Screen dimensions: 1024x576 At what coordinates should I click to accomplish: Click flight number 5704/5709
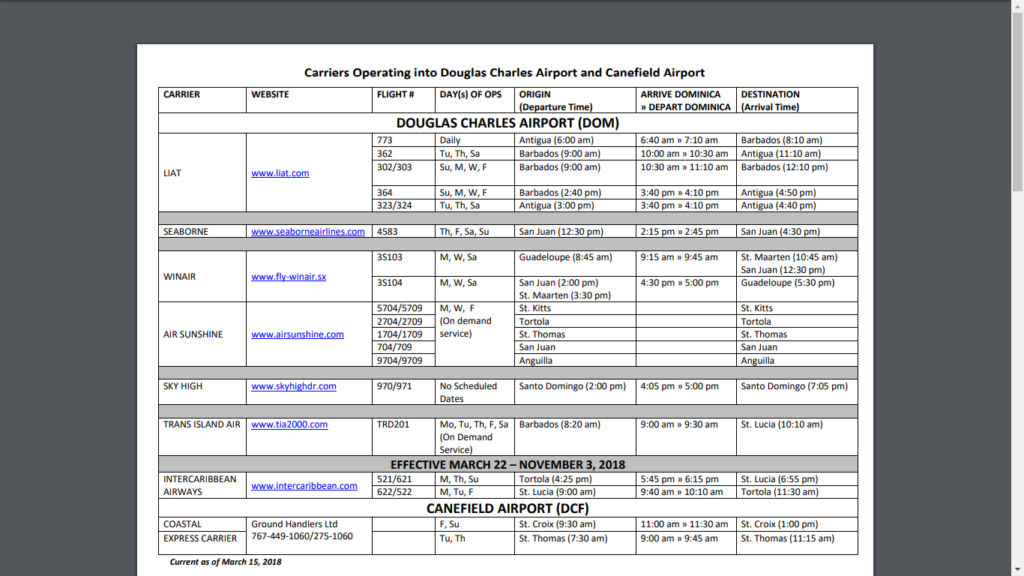click(400, 308)
